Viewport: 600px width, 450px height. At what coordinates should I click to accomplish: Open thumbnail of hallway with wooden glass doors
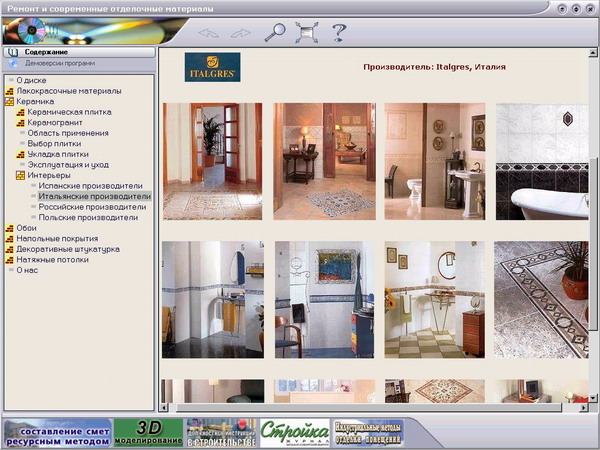coord(213,161)
